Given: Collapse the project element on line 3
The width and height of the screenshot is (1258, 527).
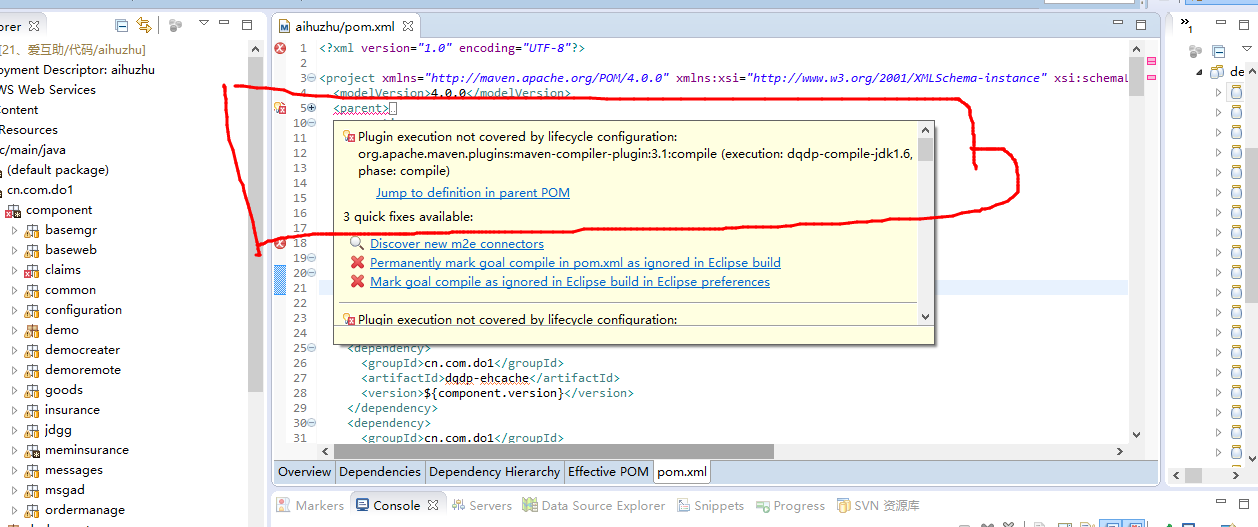Looking at the screenshot, I should pos(311,78).
